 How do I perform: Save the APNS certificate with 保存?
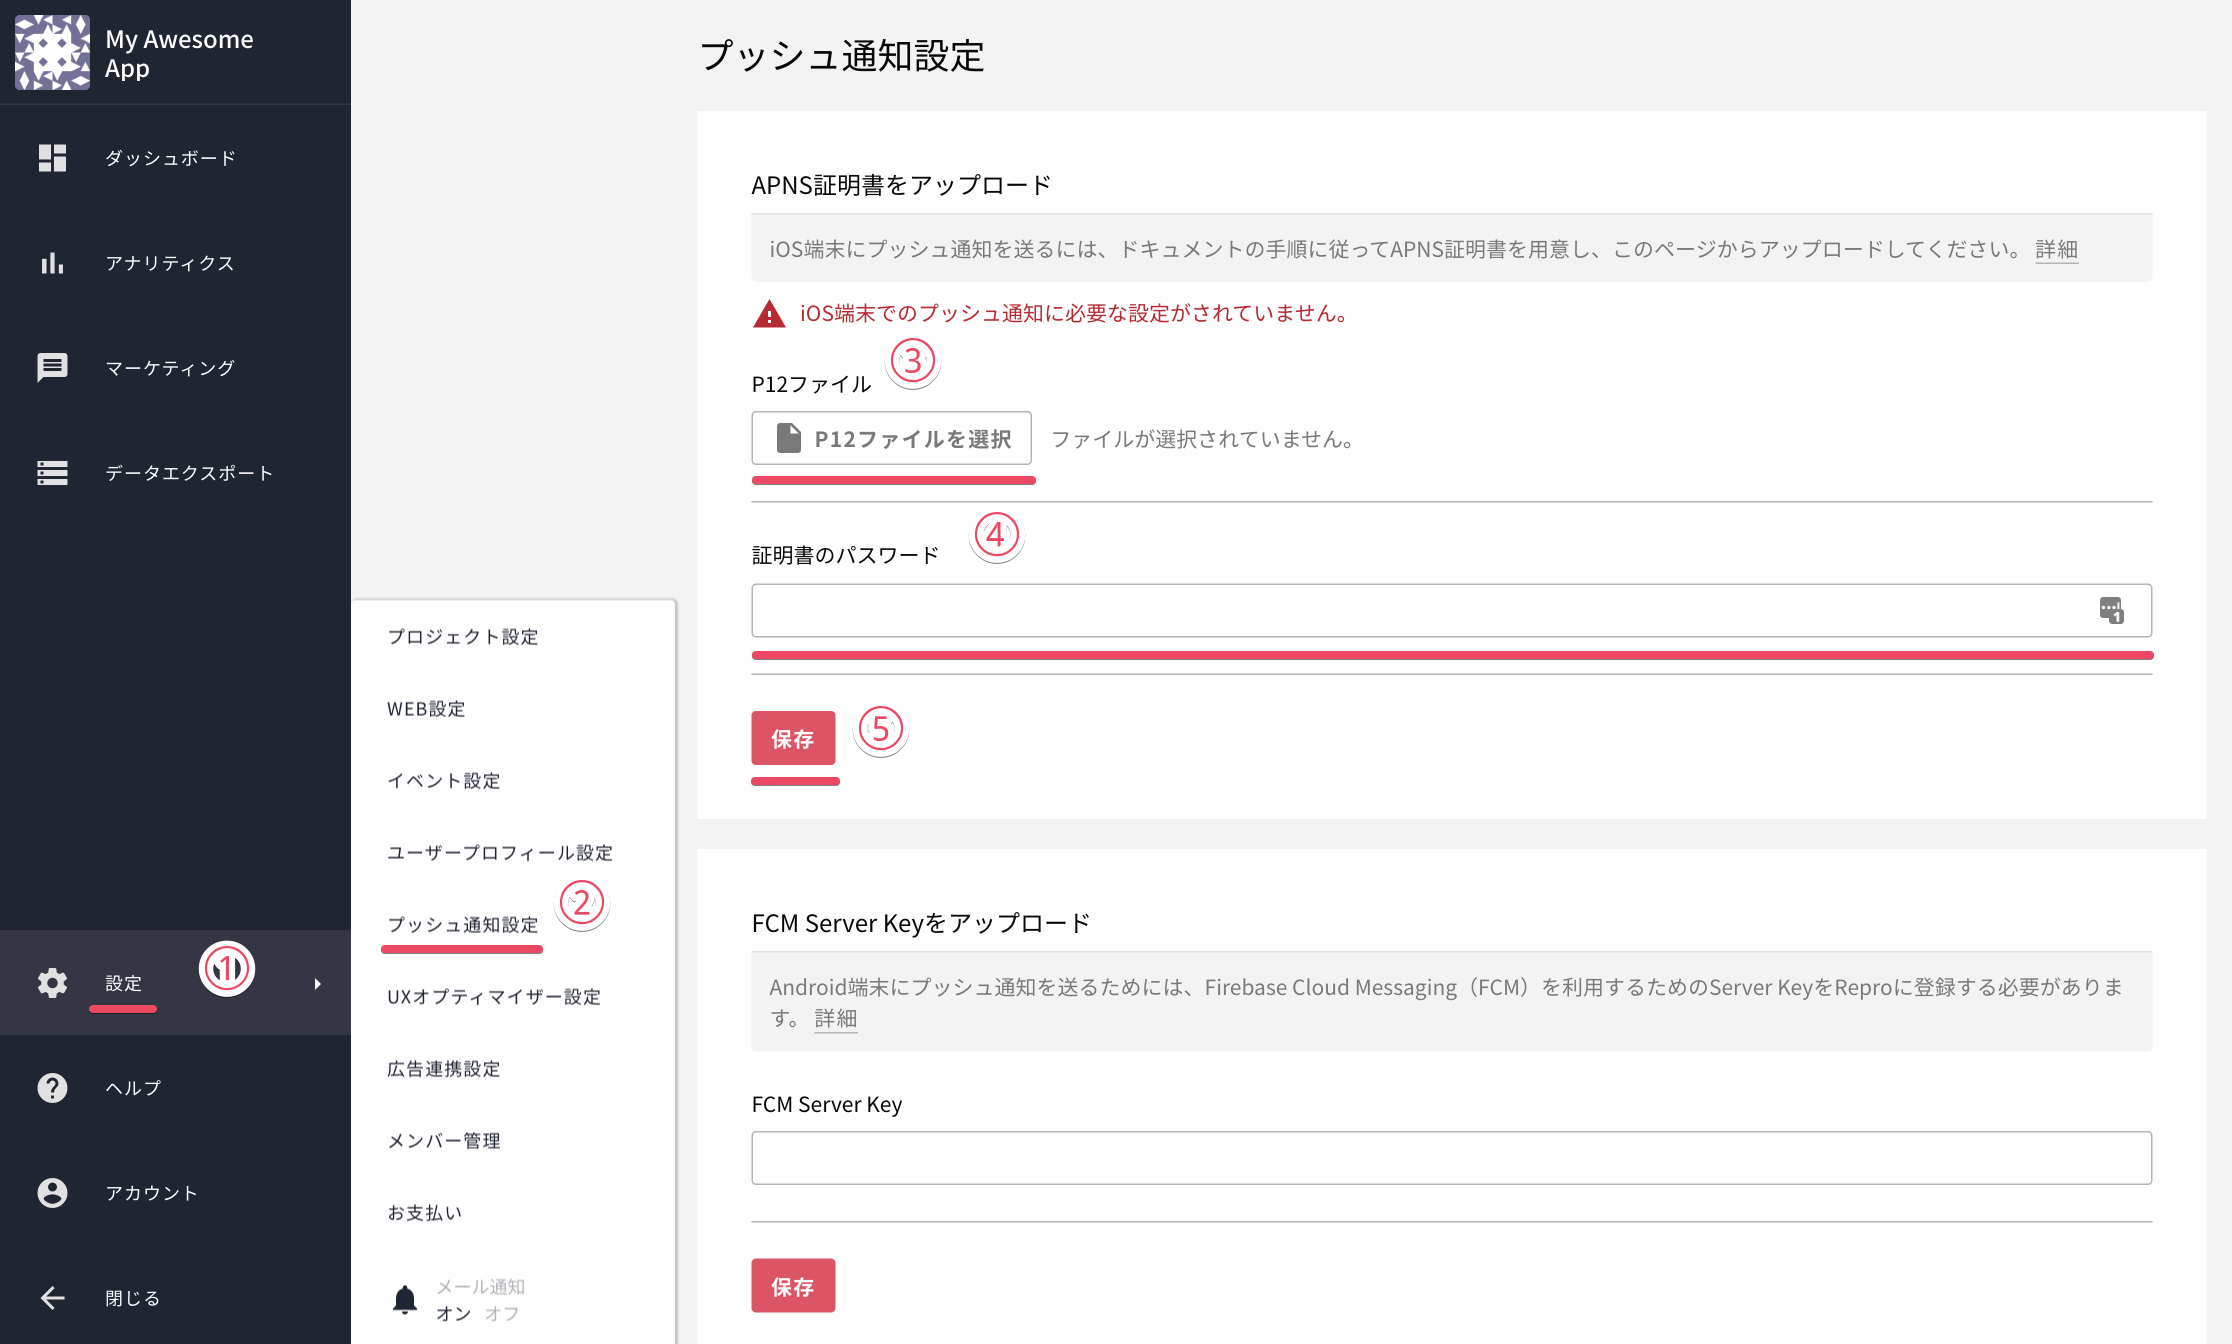coord(793,738)
